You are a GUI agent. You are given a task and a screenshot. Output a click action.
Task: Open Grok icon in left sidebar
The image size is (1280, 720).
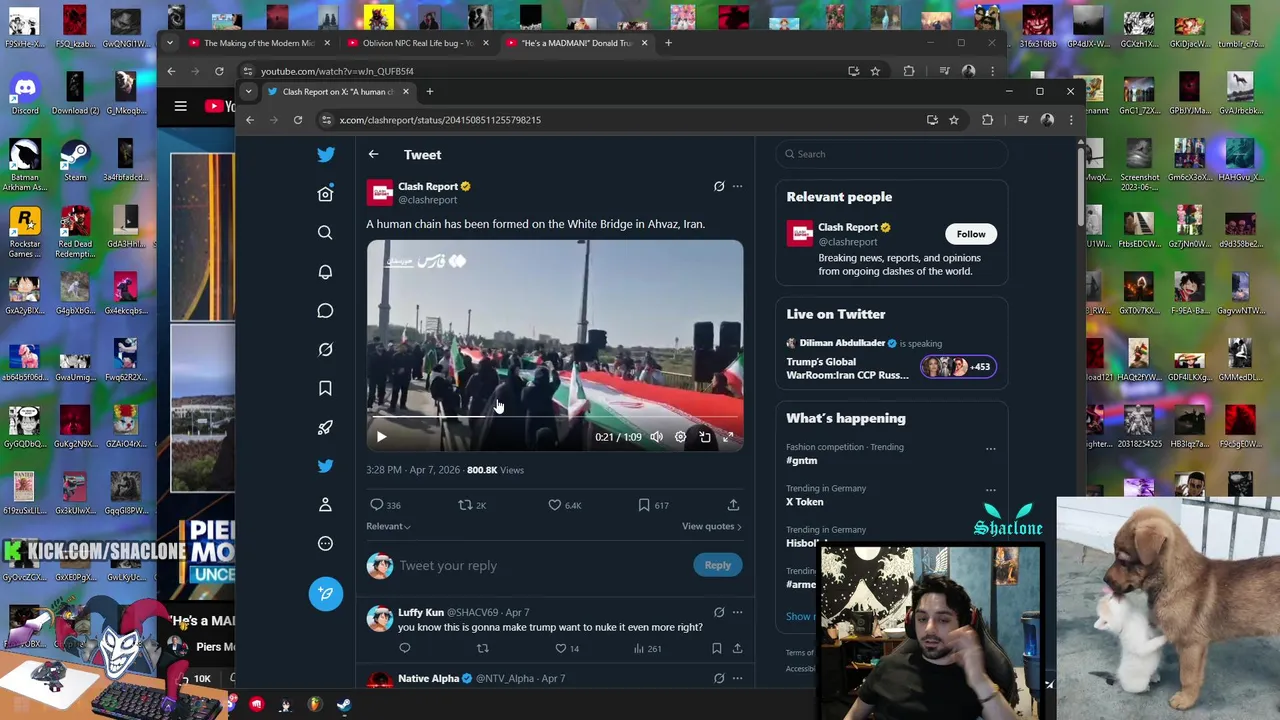pyautogui.click(x=325, y=350)
